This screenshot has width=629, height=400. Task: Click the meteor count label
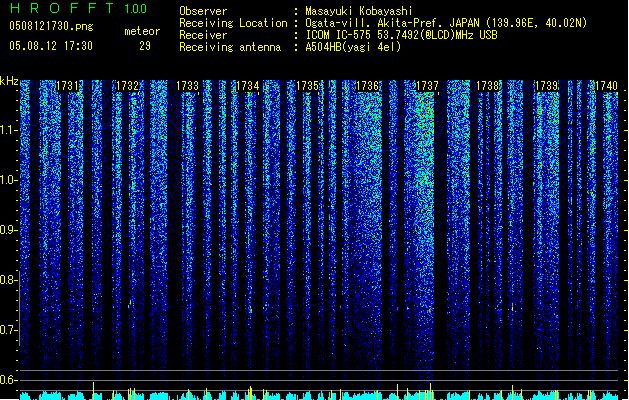[142, 31]
